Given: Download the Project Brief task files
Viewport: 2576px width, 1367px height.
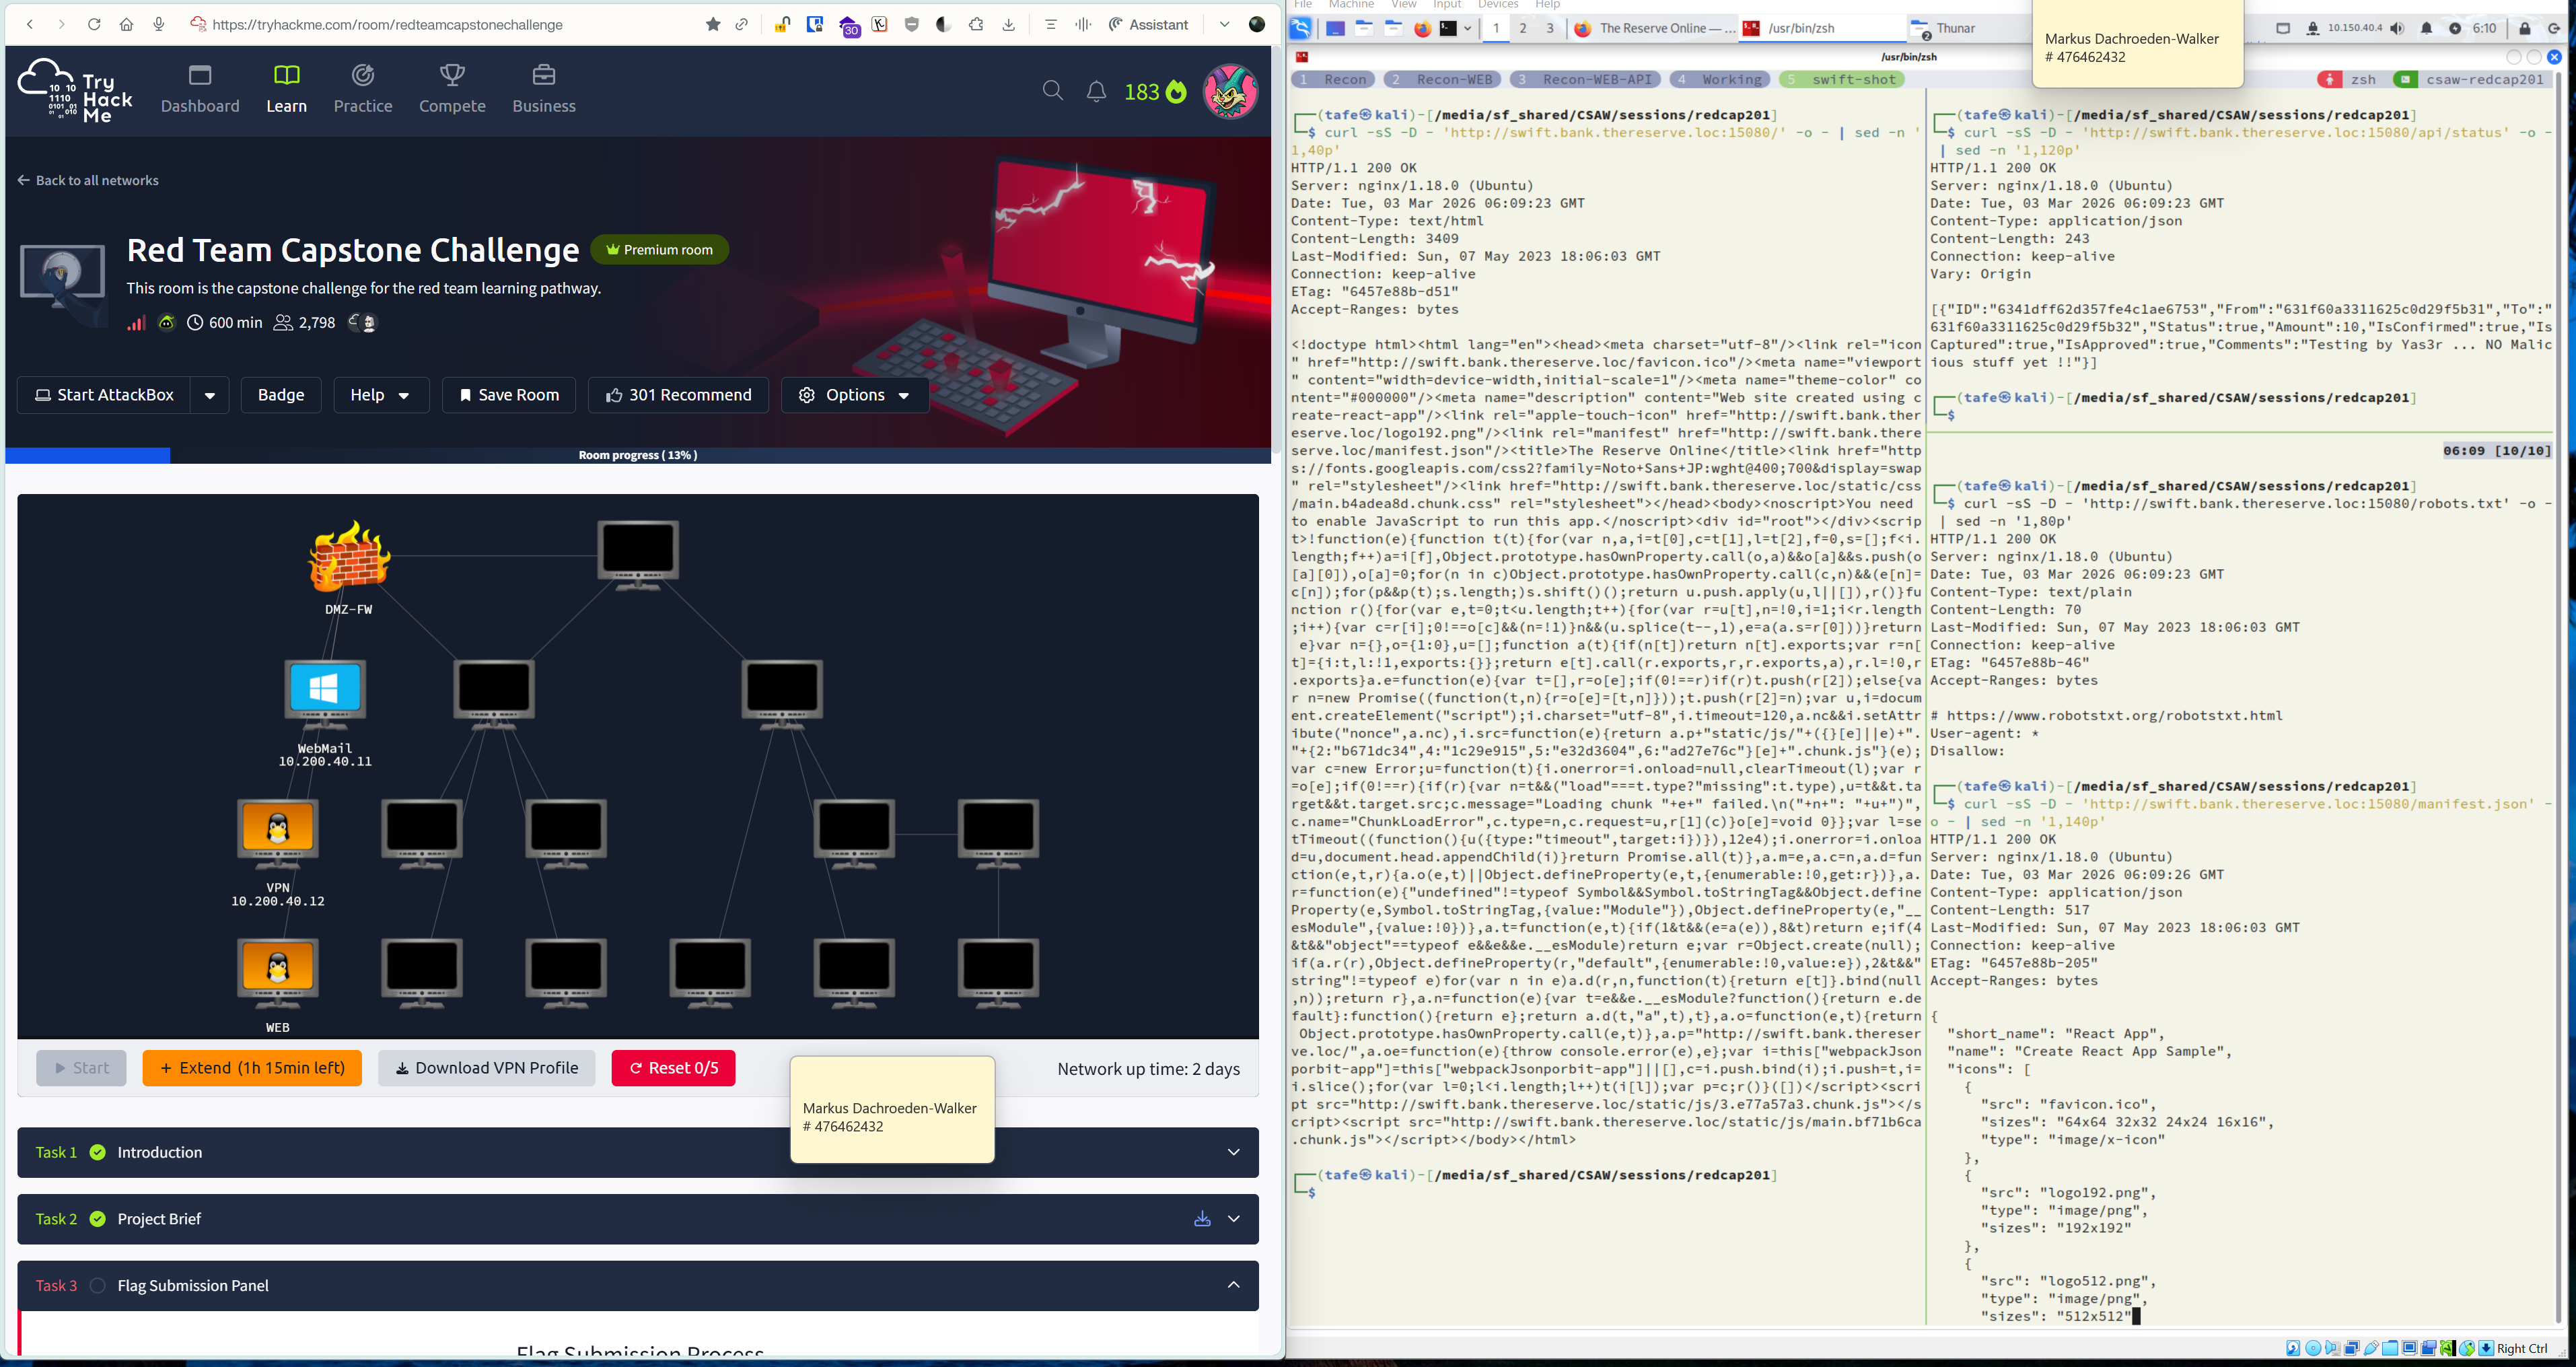Looking at the screenshot, I should [x=1202, y=1219].
